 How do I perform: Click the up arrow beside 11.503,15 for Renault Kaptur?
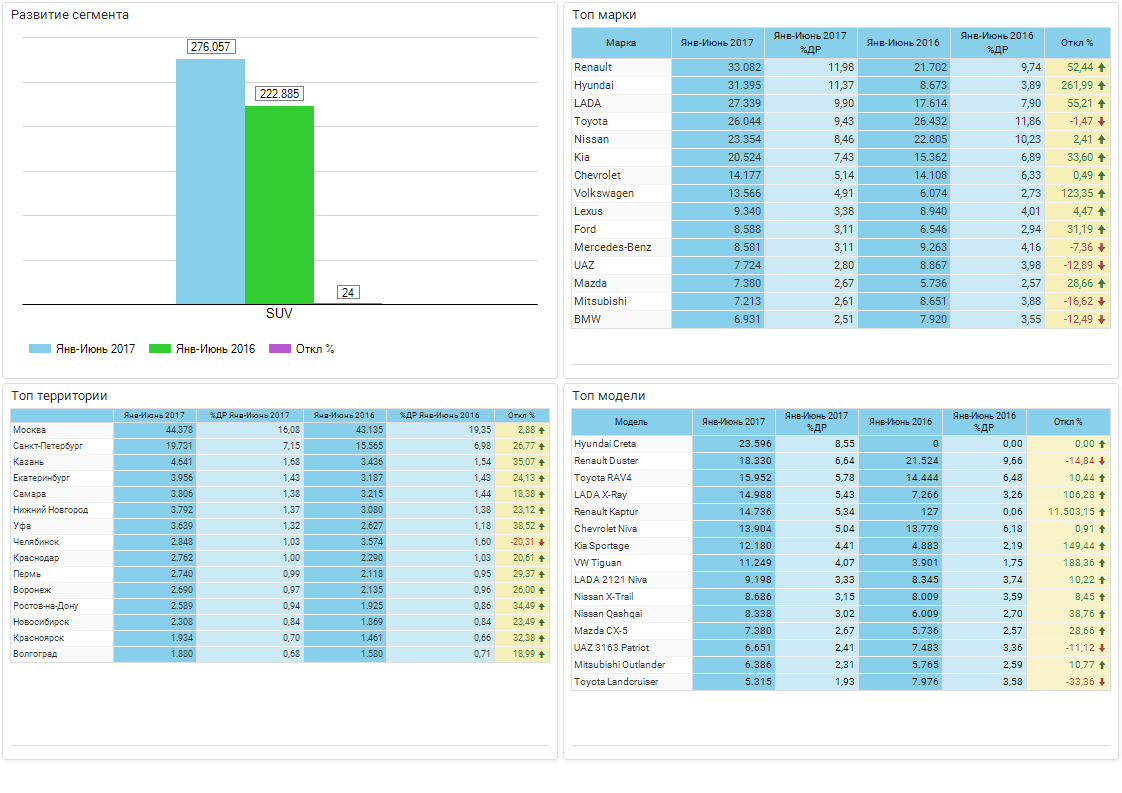click(1102, 512)
